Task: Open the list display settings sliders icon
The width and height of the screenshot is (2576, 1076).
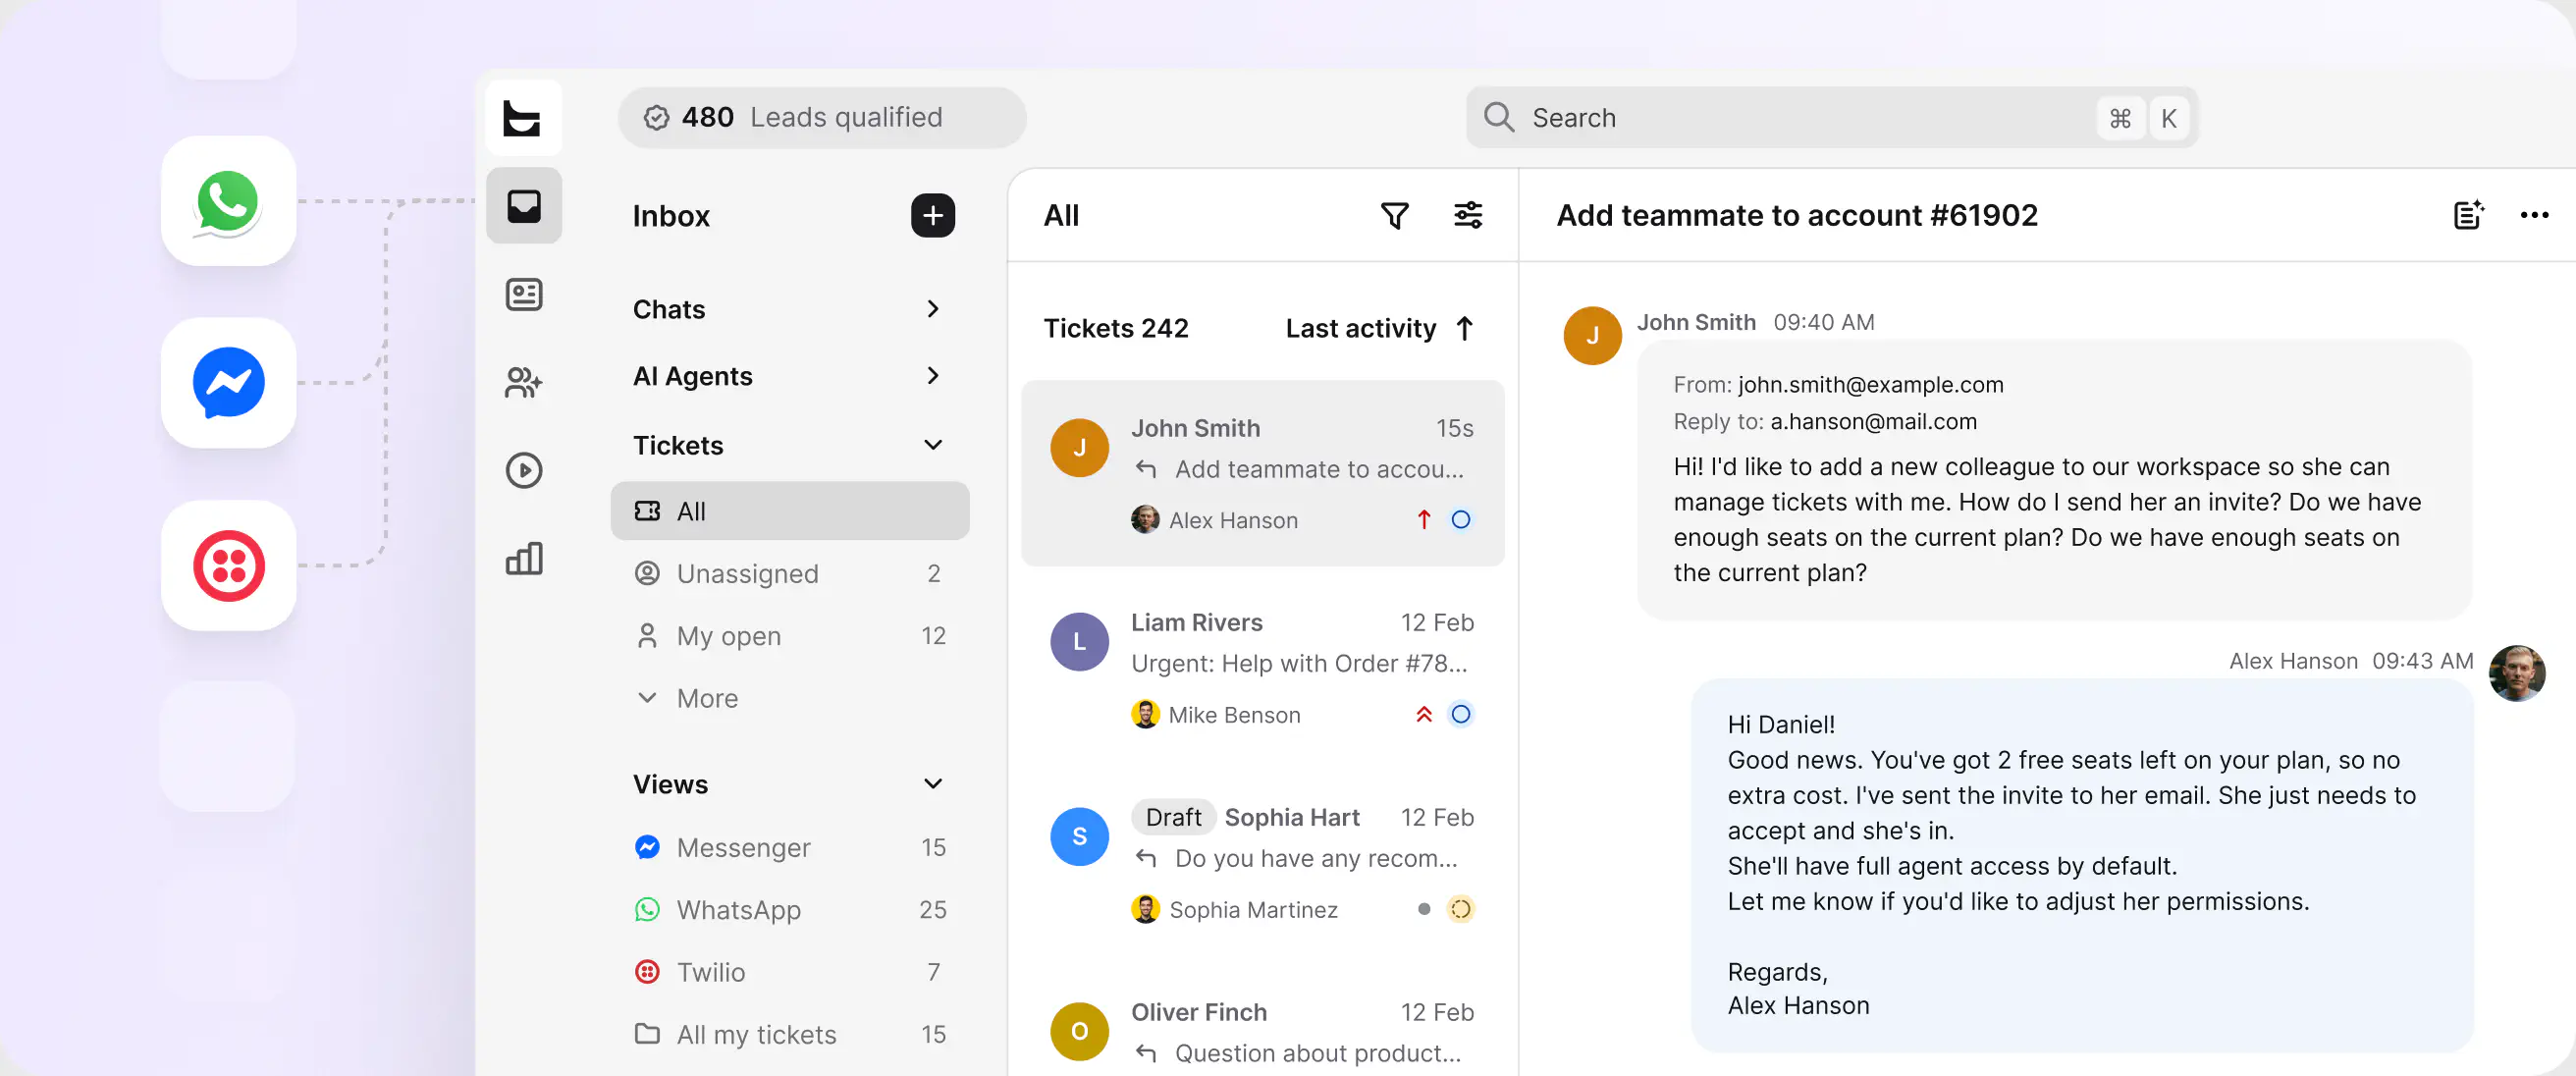Action: 1467,215
